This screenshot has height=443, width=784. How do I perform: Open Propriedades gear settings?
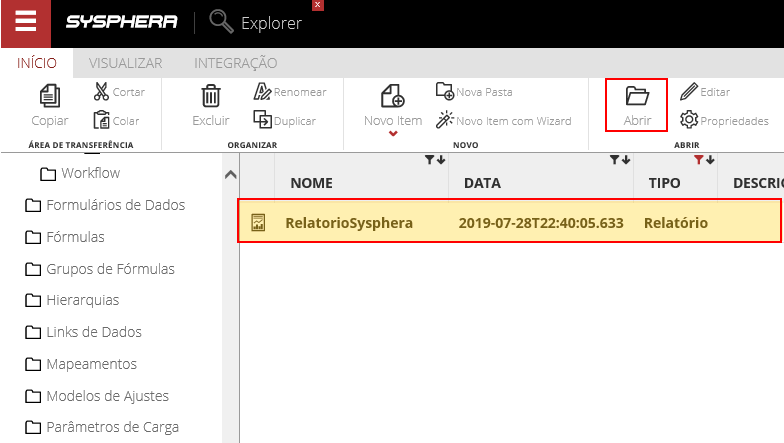[x=724, y=120]
